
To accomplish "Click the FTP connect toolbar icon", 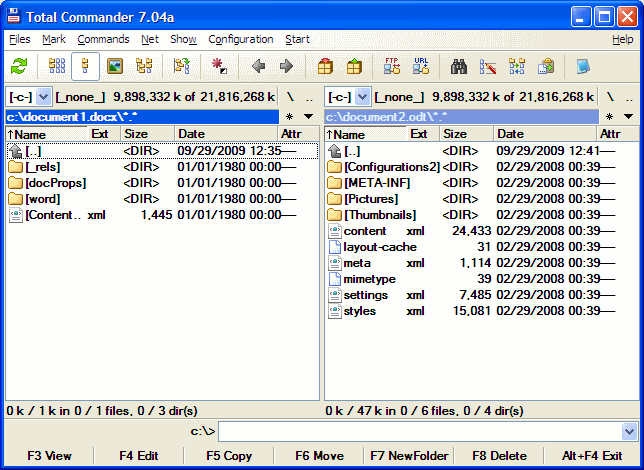I will [x=391, y=67].
